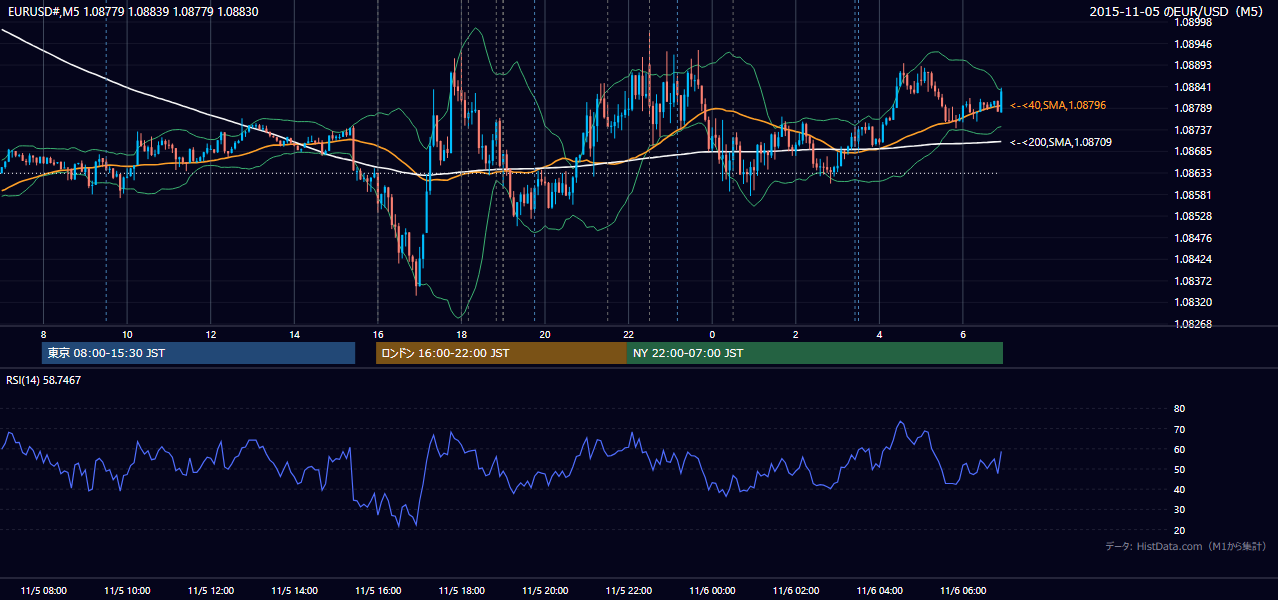Click bottom time label 11/5 14:00

point(294,591)
